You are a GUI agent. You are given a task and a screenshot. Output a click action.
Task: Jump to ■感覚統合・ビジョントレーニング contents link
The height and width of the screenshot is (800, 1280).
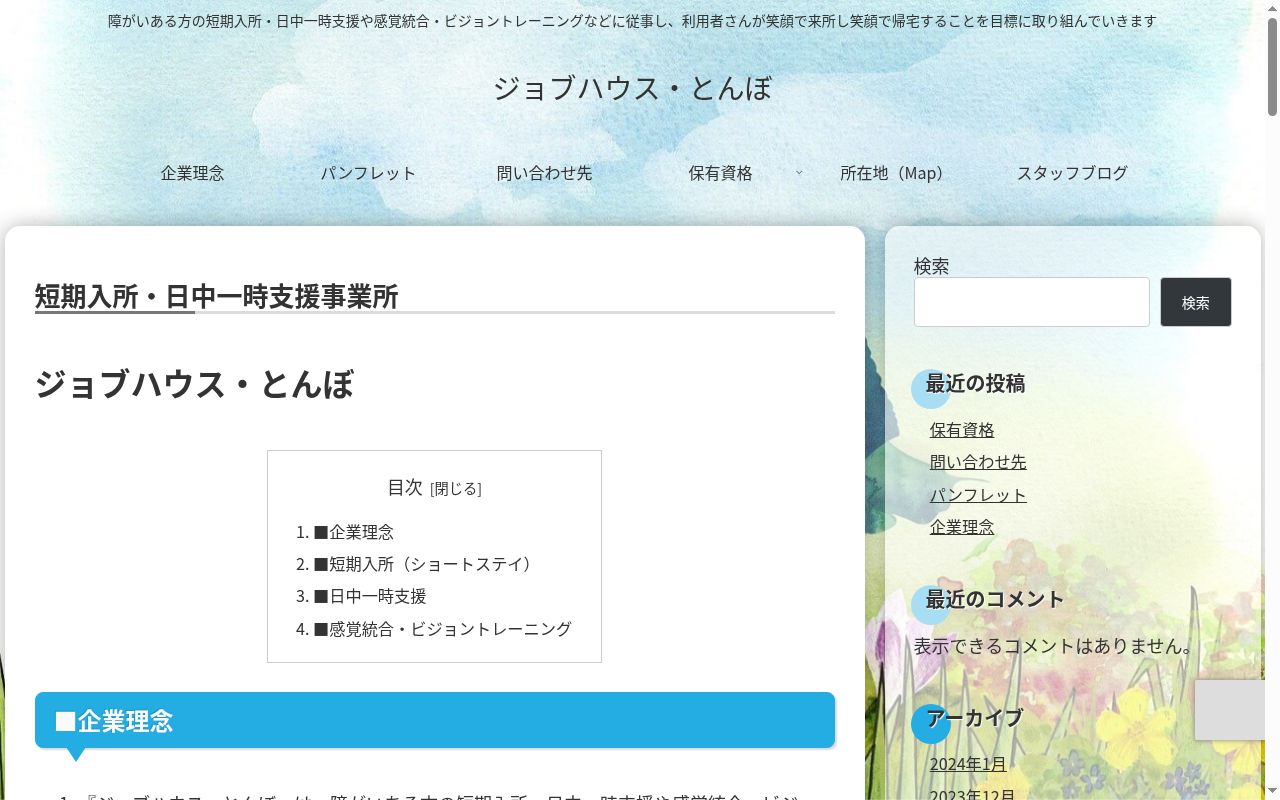click(443, 629)
